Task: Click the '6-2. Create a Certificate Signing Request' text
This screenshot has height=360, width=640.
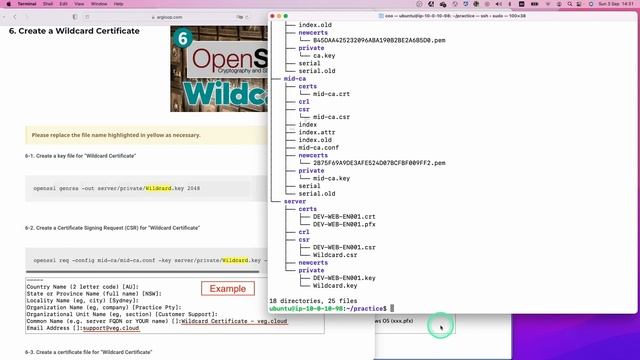Action: pos(112,228)
